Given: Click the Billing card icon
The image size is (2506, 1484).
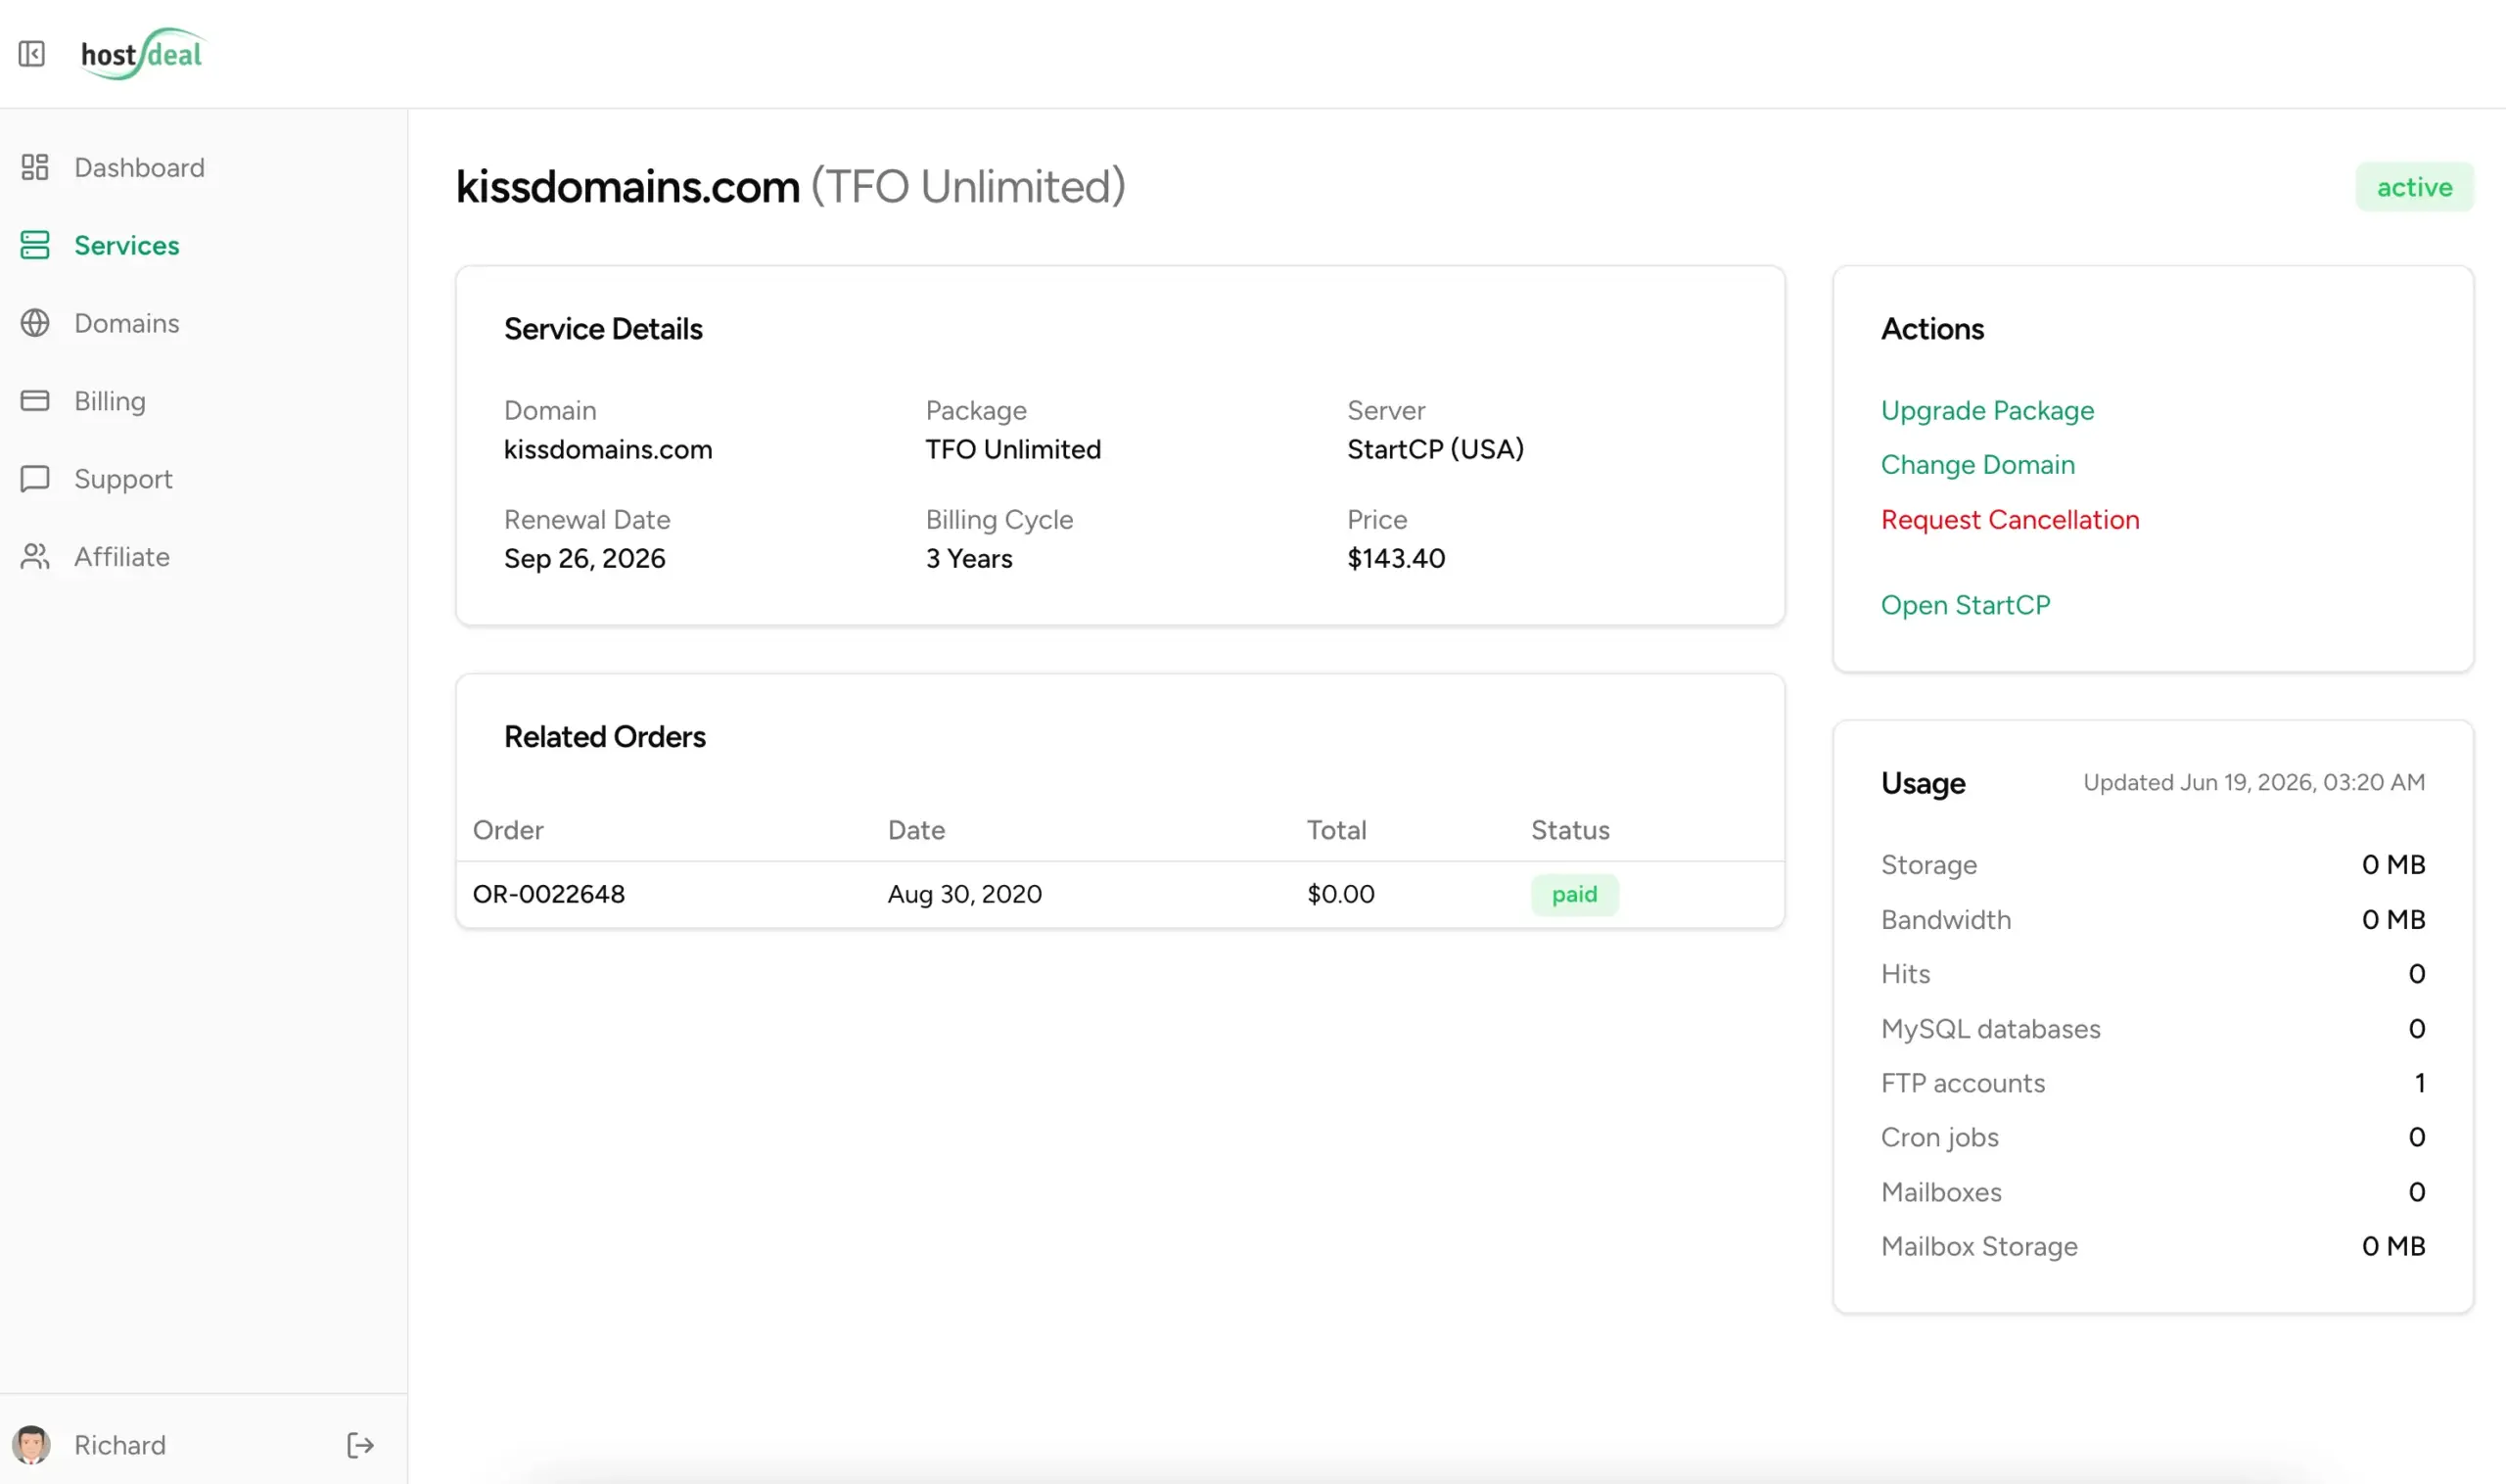Looking at the screenshot, I should pos(35,401).
